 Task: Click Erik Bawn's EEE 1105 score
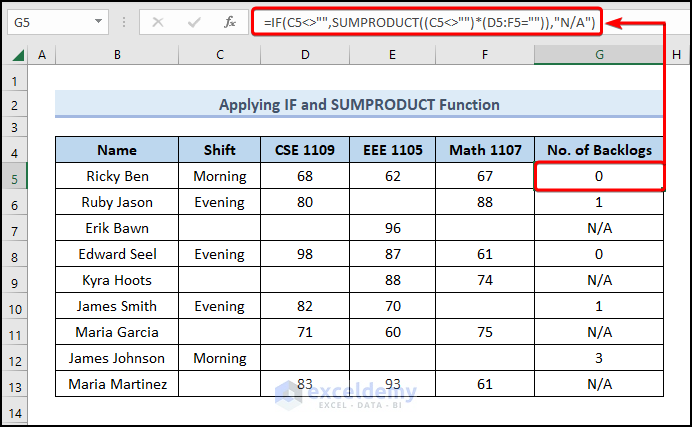(x=393, y=228)
